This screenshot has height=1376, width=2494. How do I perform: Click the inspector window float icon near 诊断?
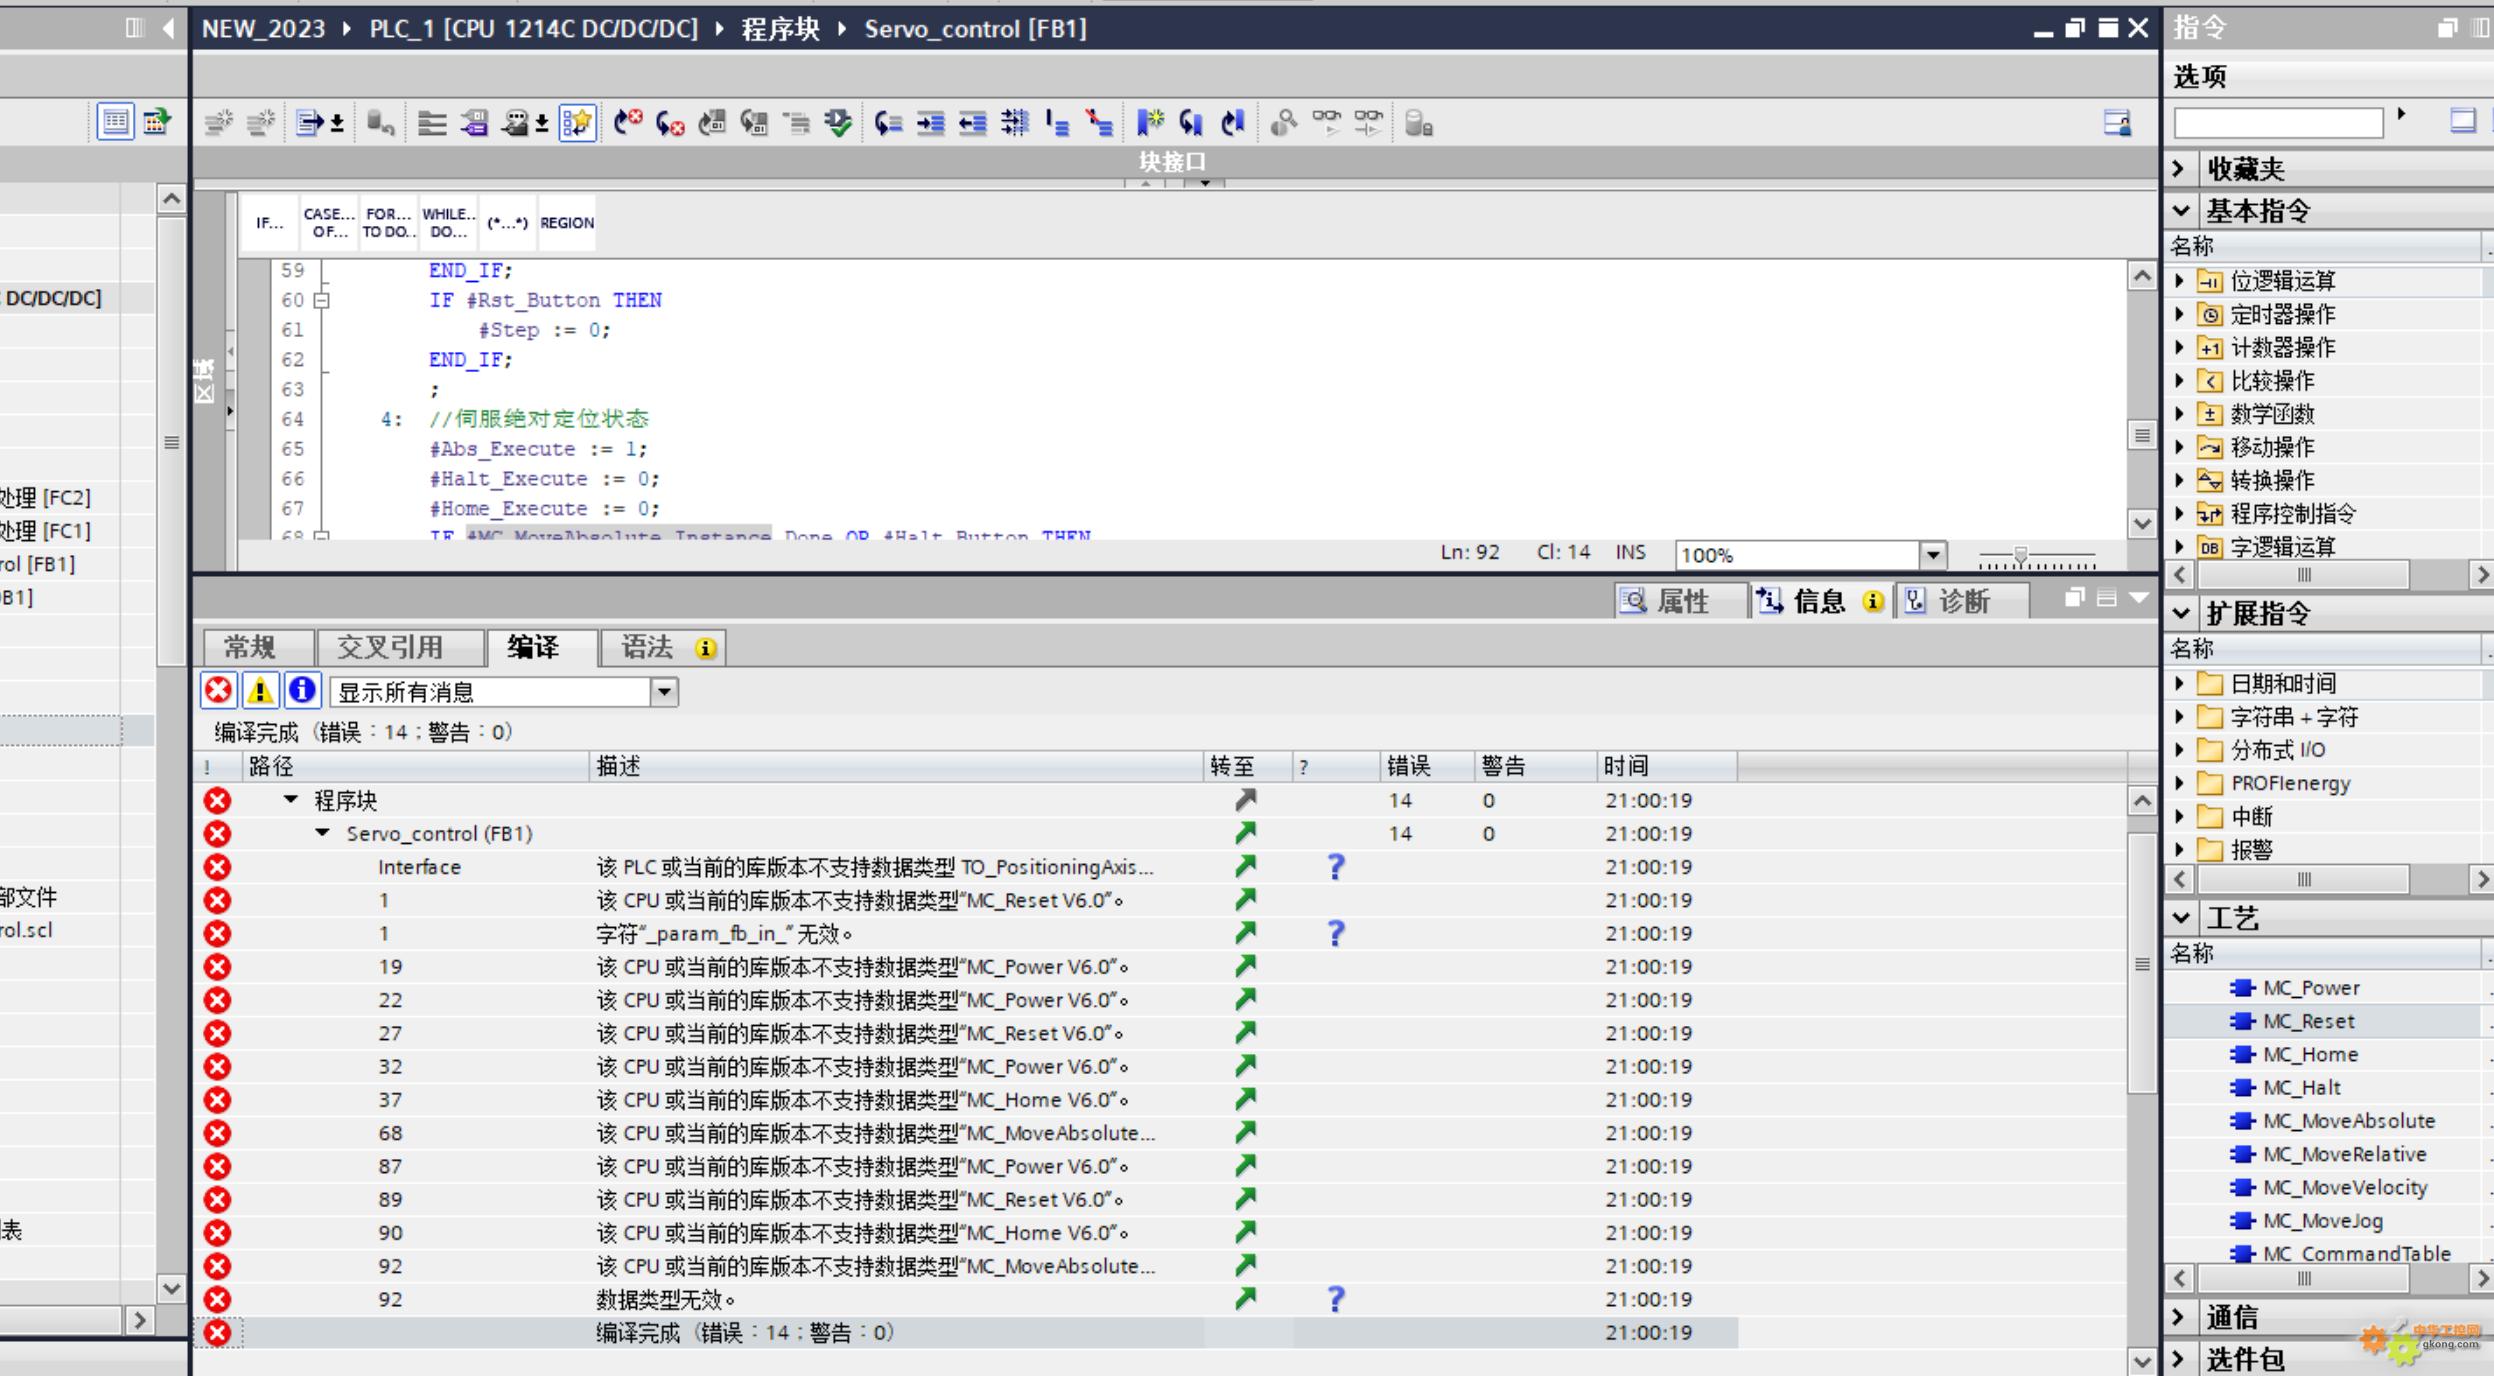point(2074,598)
